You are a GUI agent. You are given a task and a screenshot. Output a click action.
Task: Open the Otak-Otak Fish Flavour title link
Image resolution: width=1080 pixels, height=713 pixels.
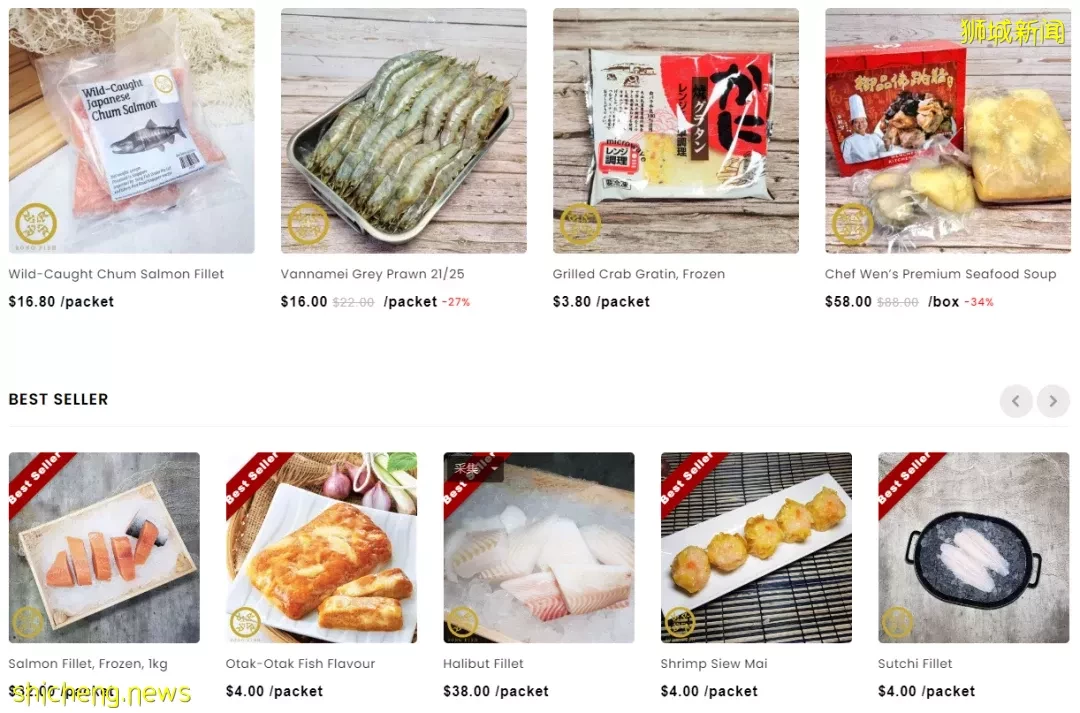coord(300,663)
